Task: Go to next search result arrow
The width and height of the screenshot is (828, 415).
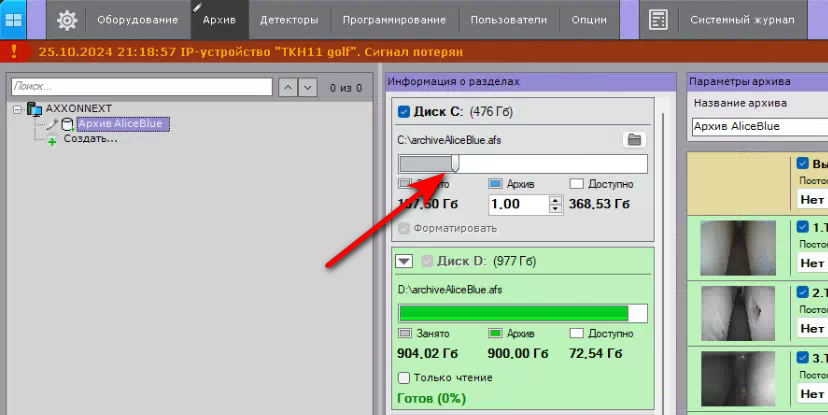Action: tap(308, 88)
